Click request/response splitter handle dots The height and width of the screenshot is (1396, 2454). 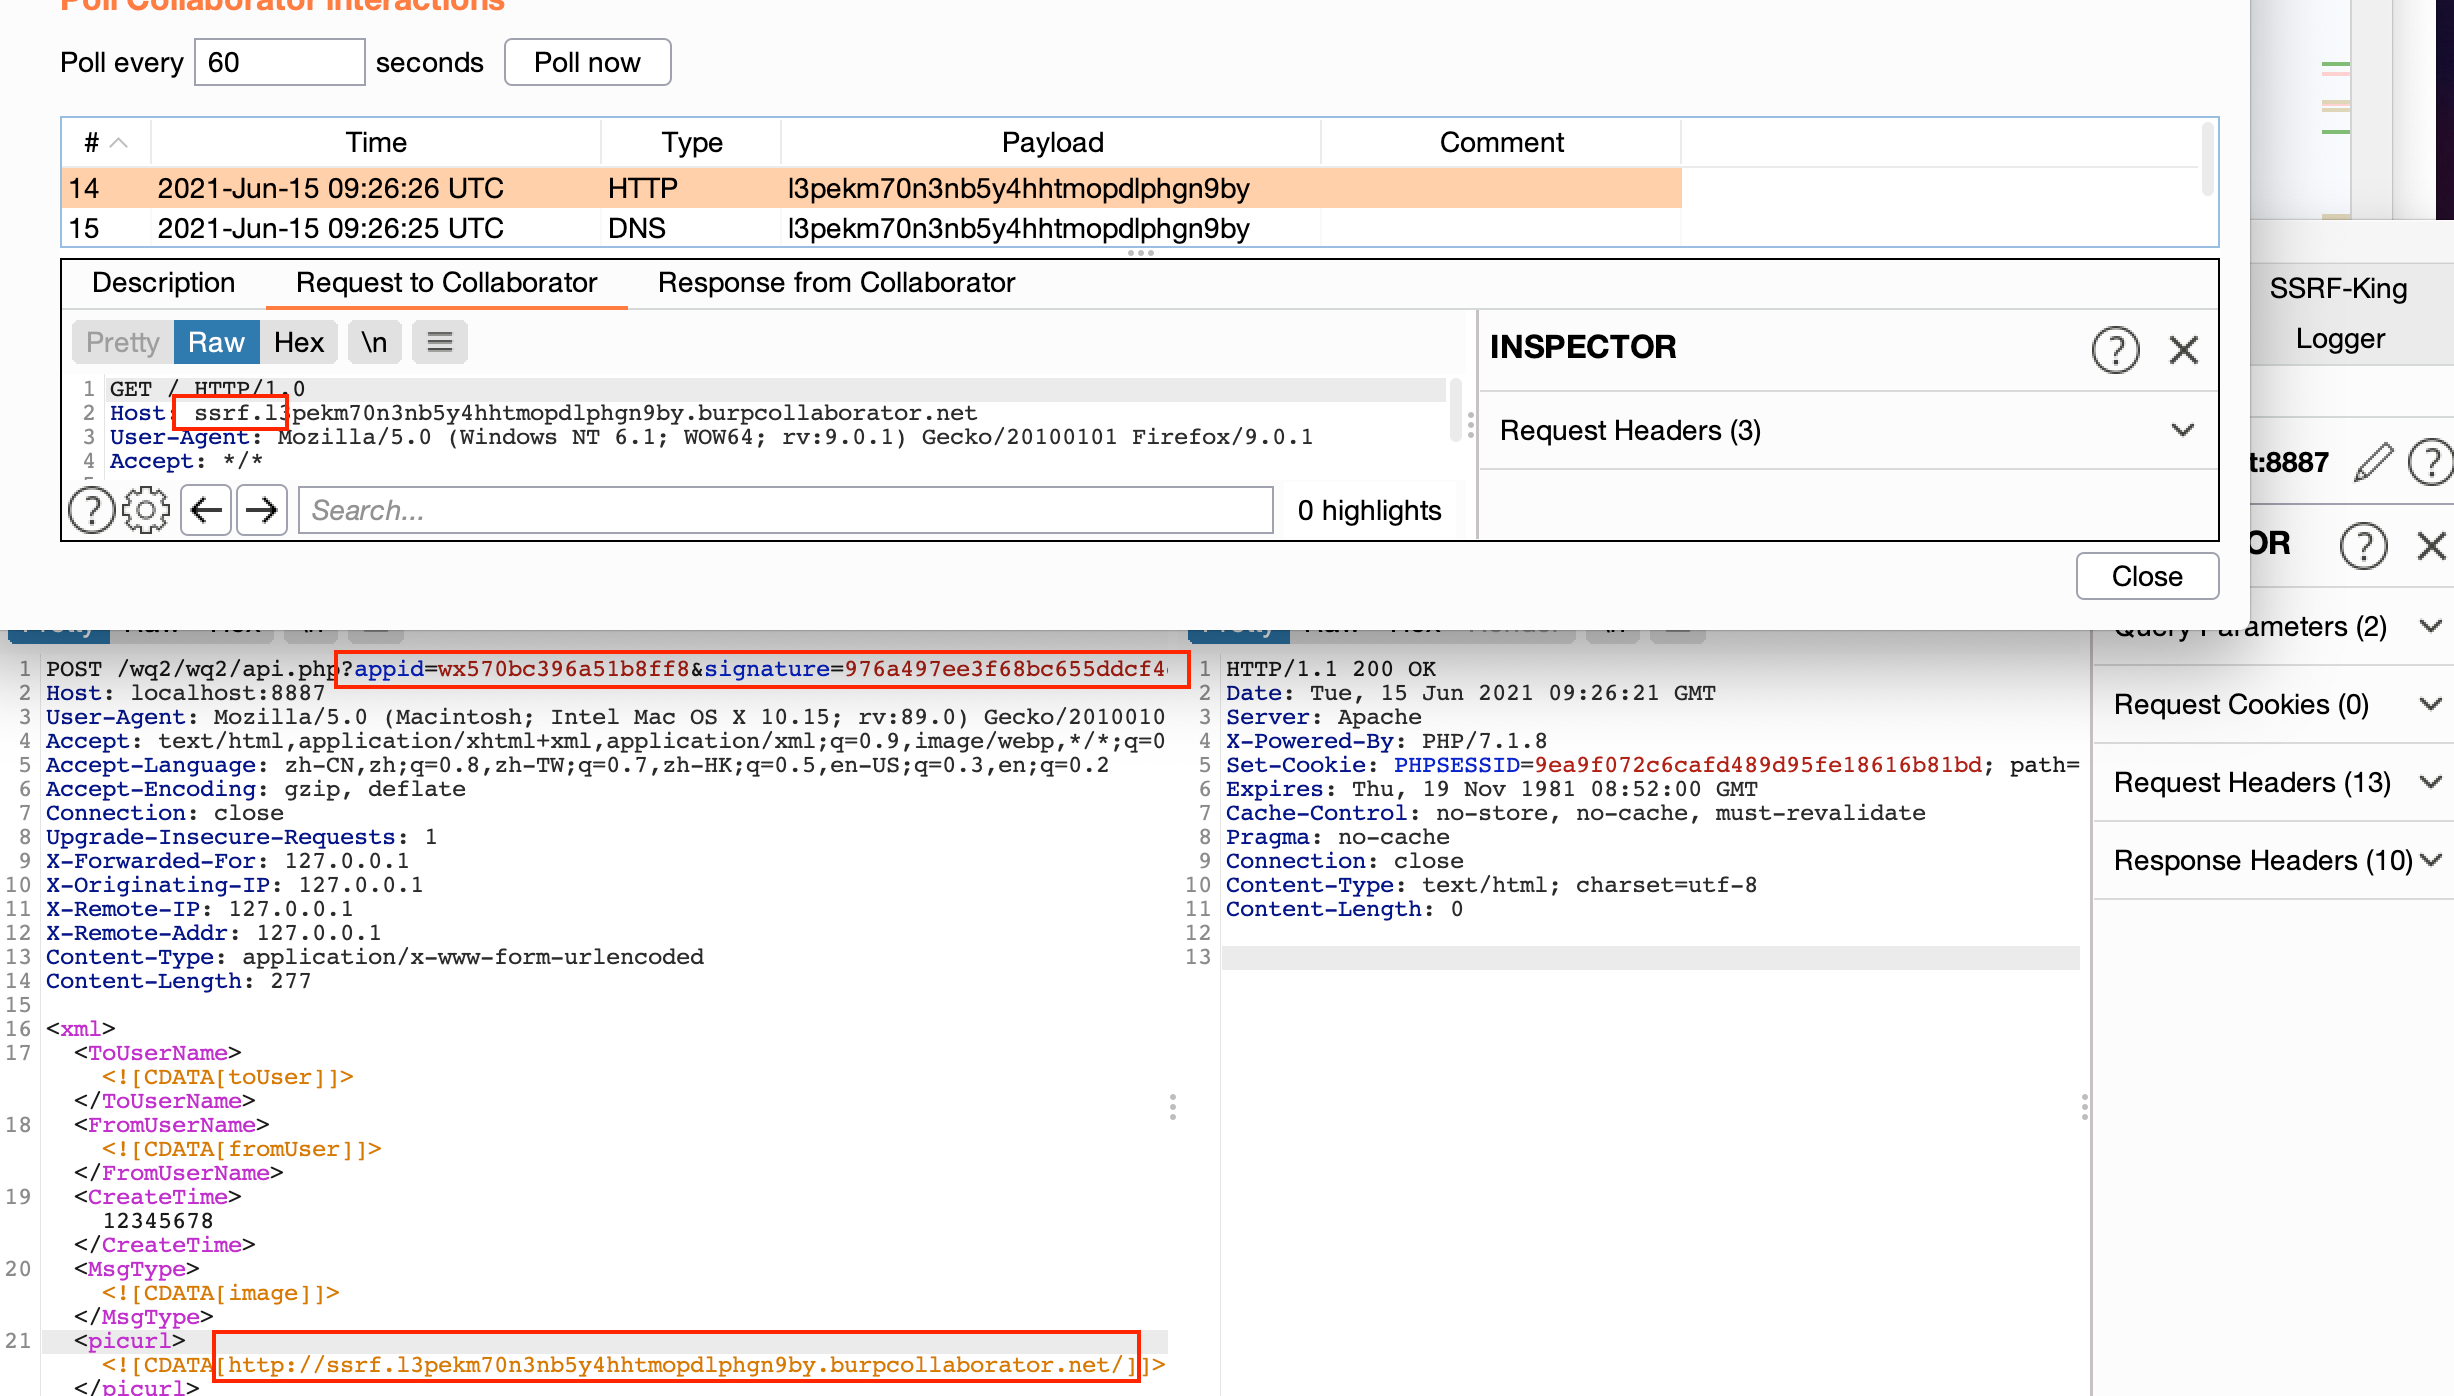point(1173,1106)
